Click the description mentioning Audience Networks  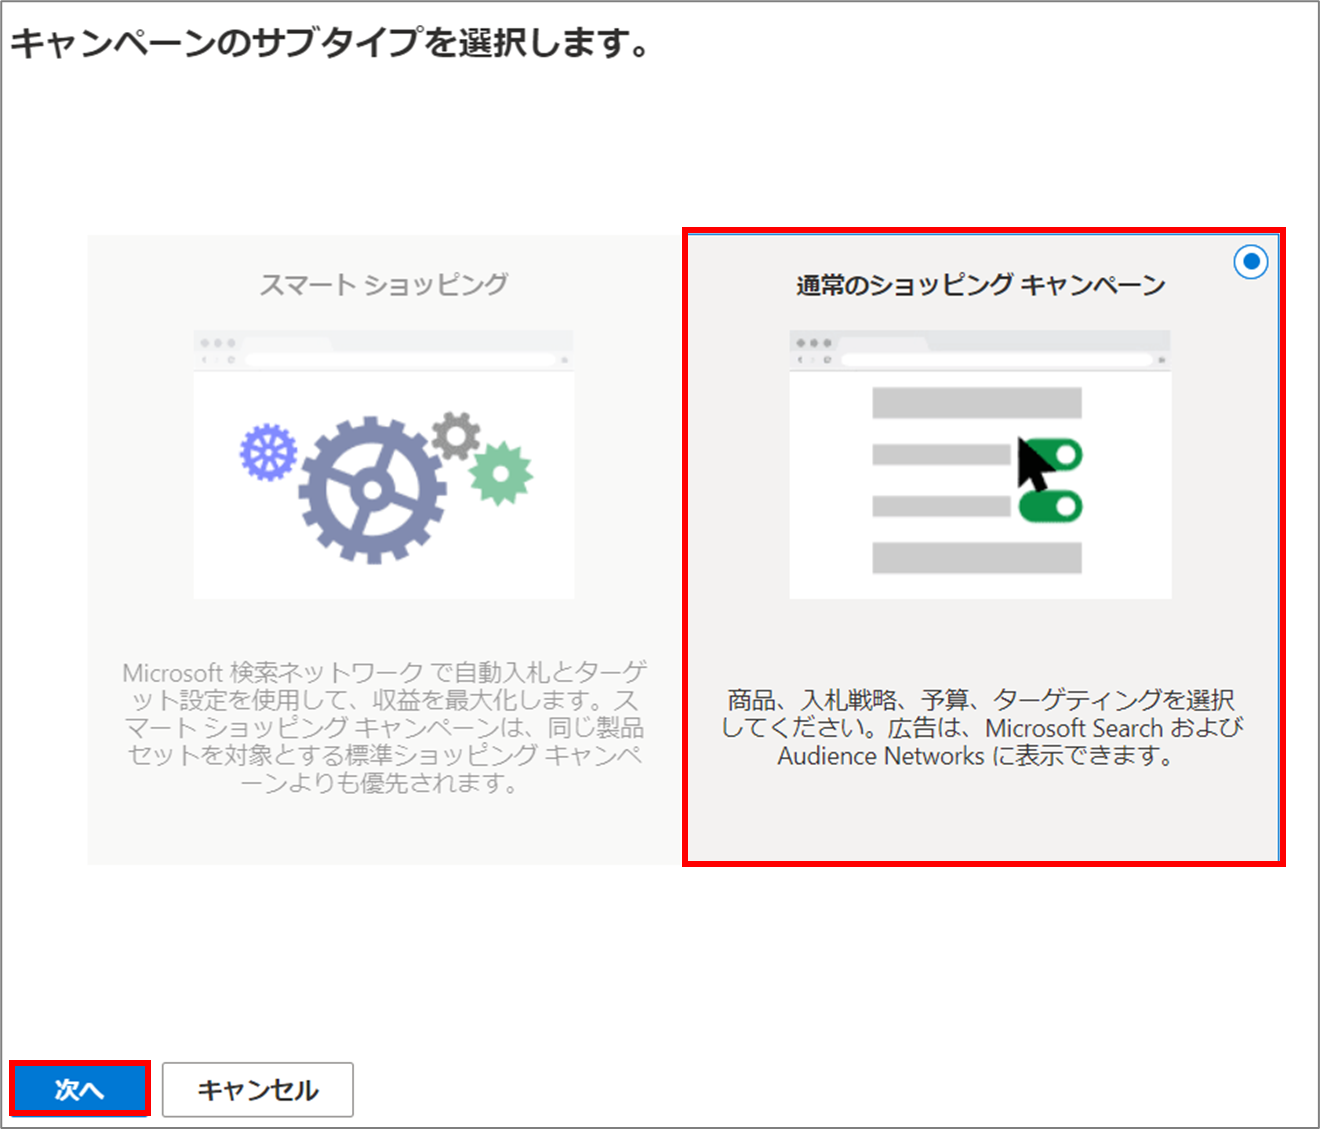[x=980, y=728]
